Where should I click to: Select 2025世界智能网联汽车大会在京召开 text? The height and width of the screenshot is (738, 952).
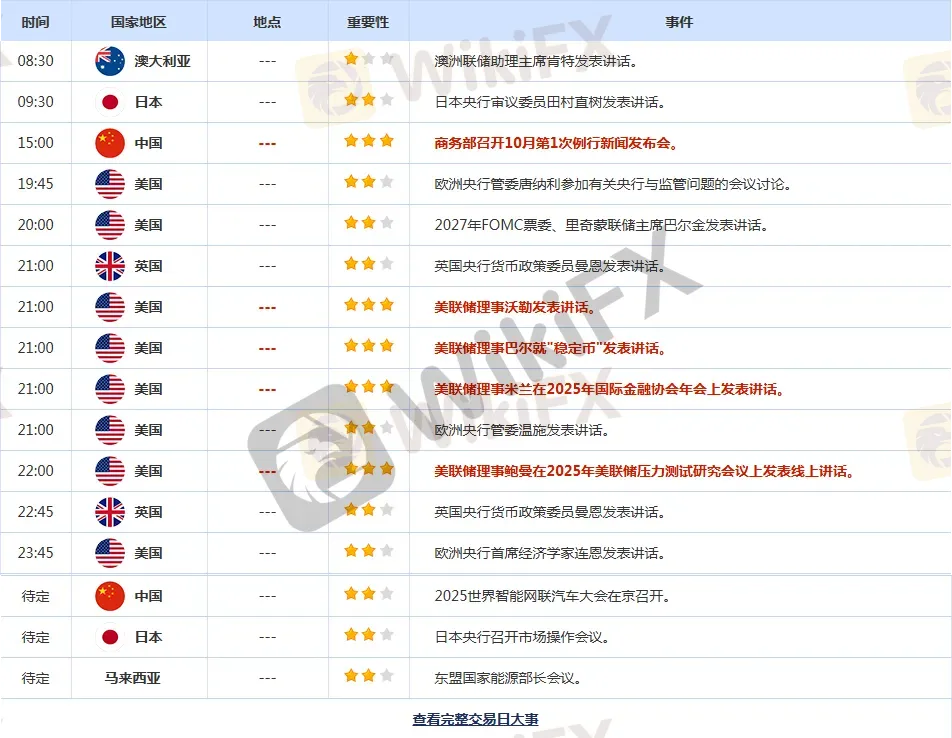[552, 596]
